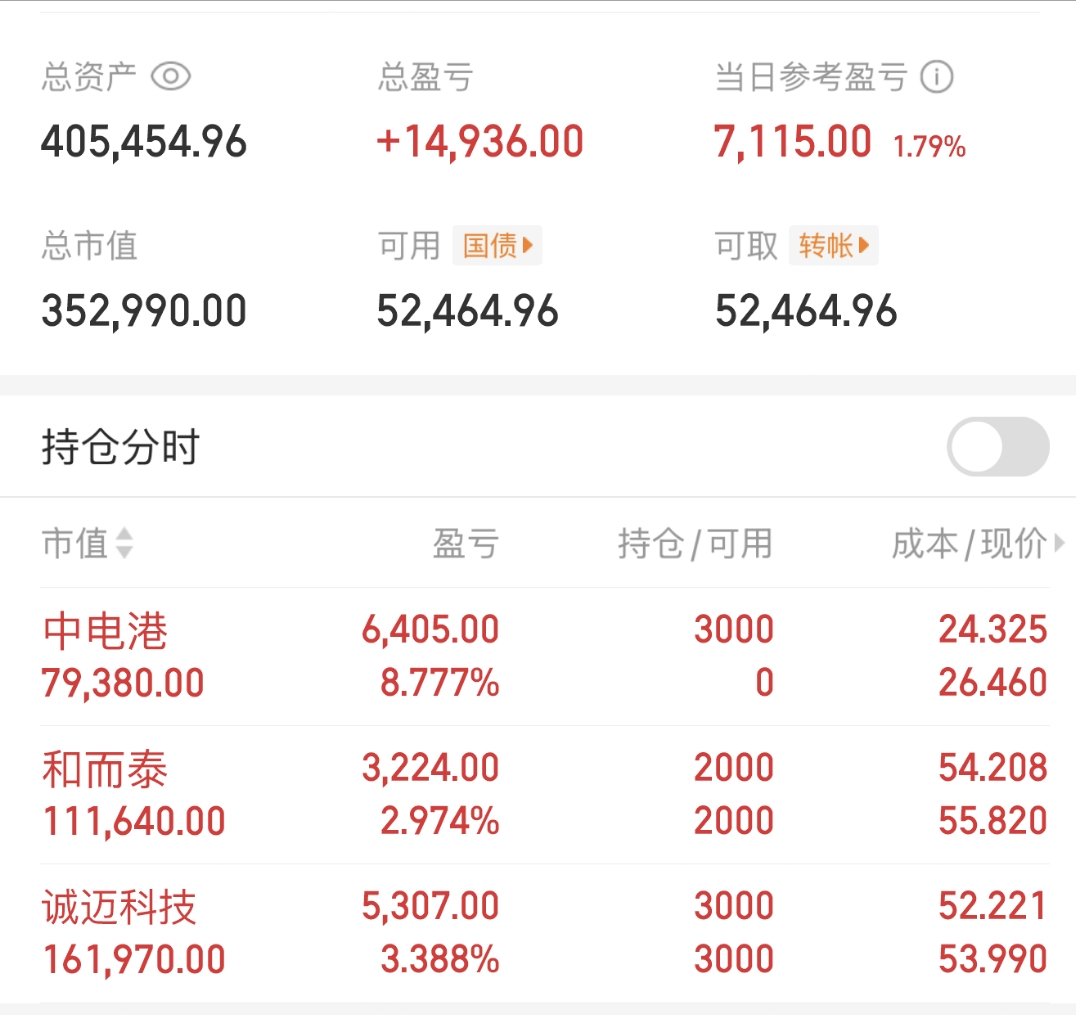The image size is (1076, 1015).
Task: Open the 和而泰 holding row
Action: (x=106, y=770)
